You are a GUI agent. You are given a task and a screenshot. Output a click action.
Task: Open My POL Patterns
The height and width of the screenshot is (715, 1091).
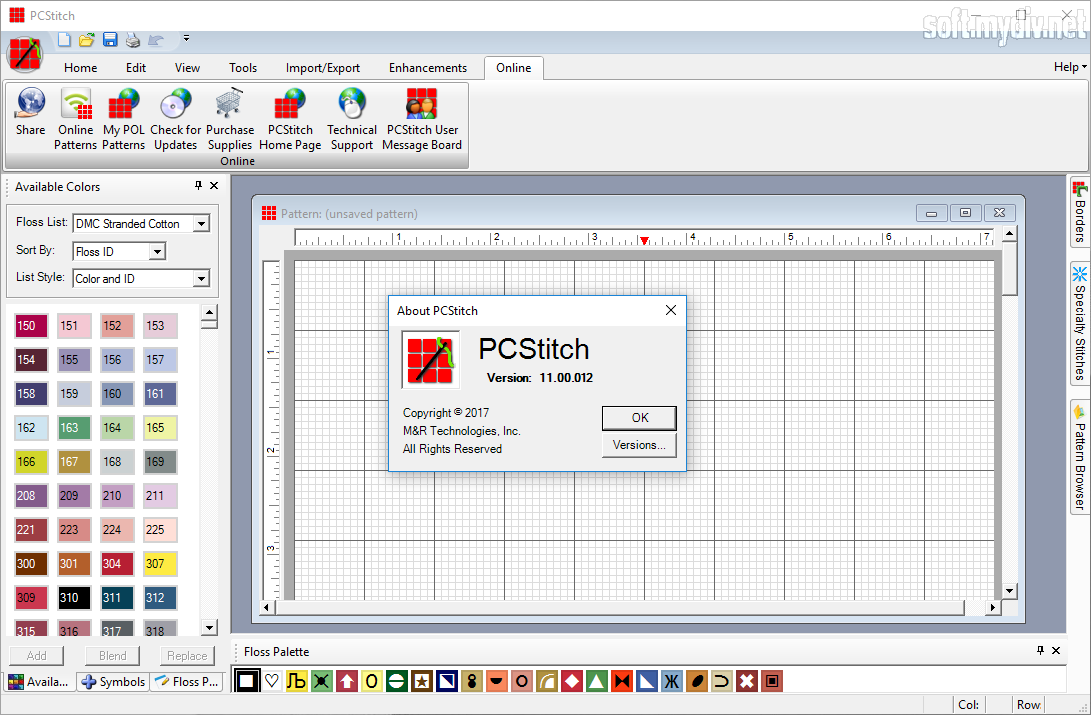pyautogui.click(x=124, y=119)
